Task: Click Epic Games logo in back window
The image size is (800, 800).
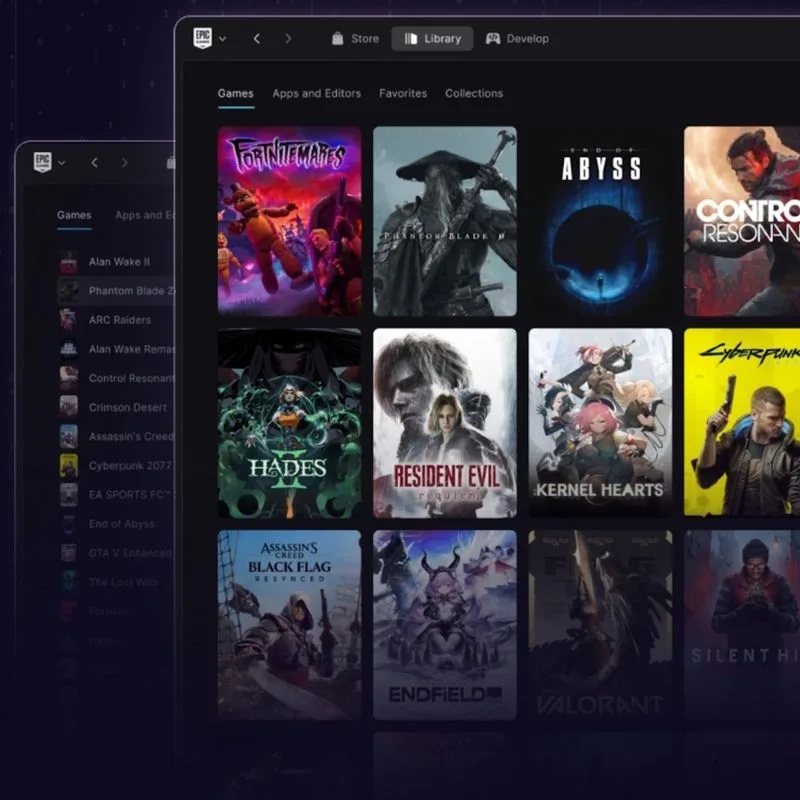Action: click(42, 162)
